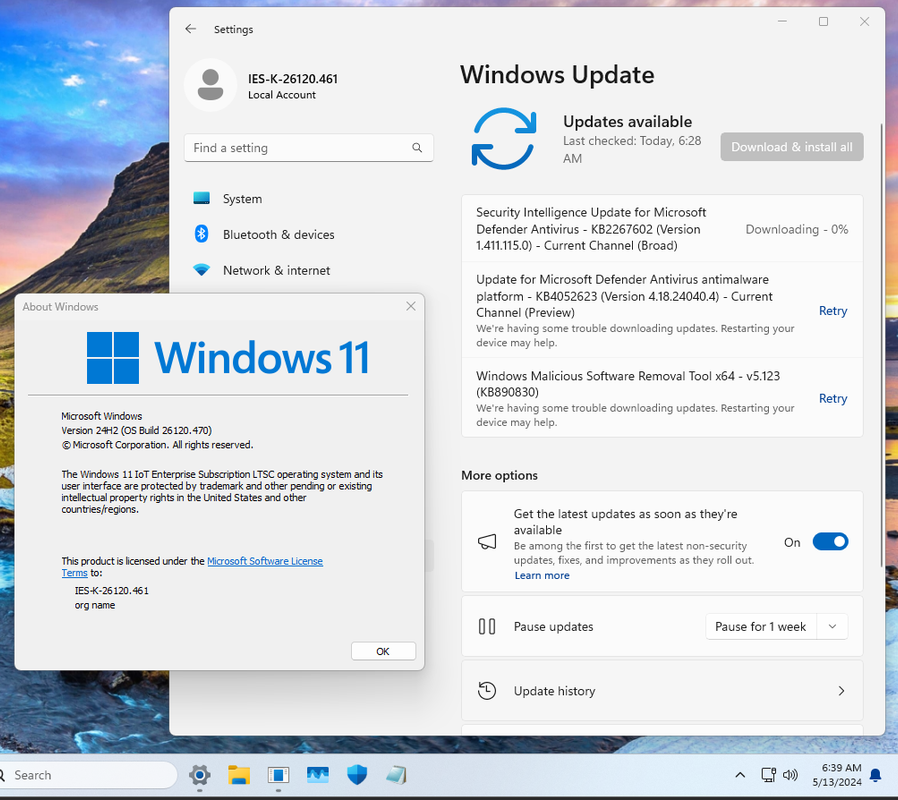Click the Update history clock icon
The image size is (898, 800).
click(487, 691)
